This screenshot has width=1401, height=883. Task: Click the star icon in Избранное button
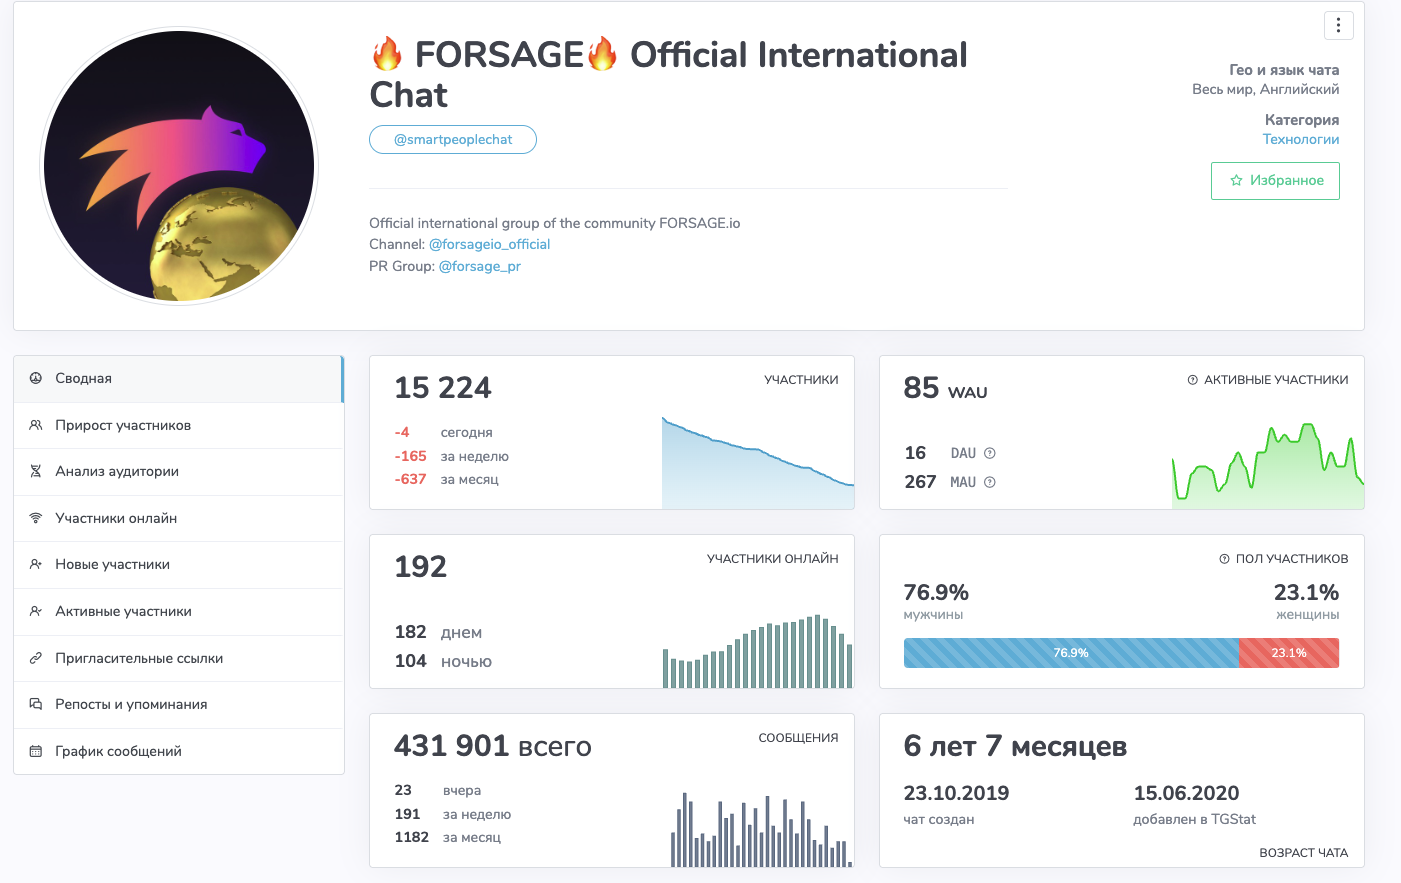coord(1236,181)
